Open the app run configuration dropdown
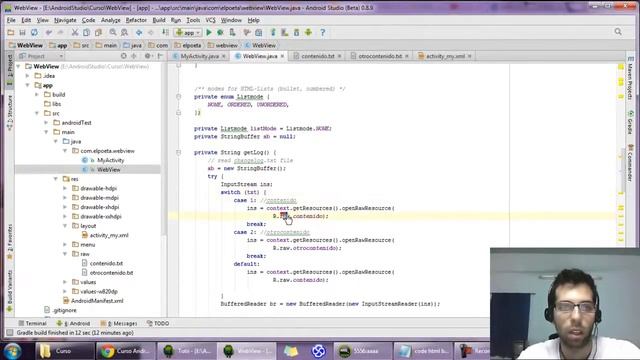 pos(188,32)
